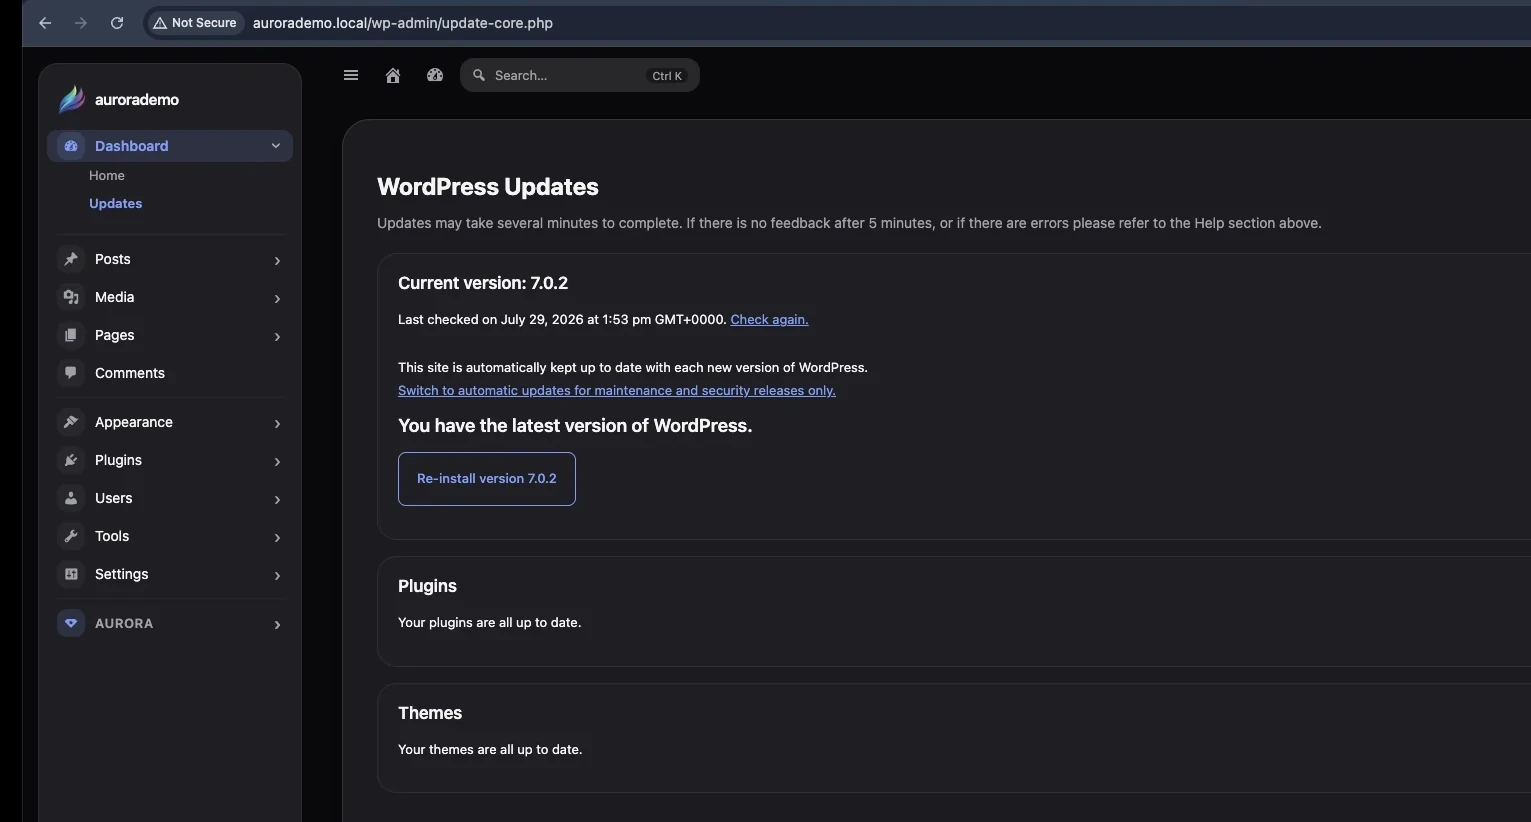Screen dimensions: 1531x822
Task: Select the Updates submenu item
Action: [116, 203]
